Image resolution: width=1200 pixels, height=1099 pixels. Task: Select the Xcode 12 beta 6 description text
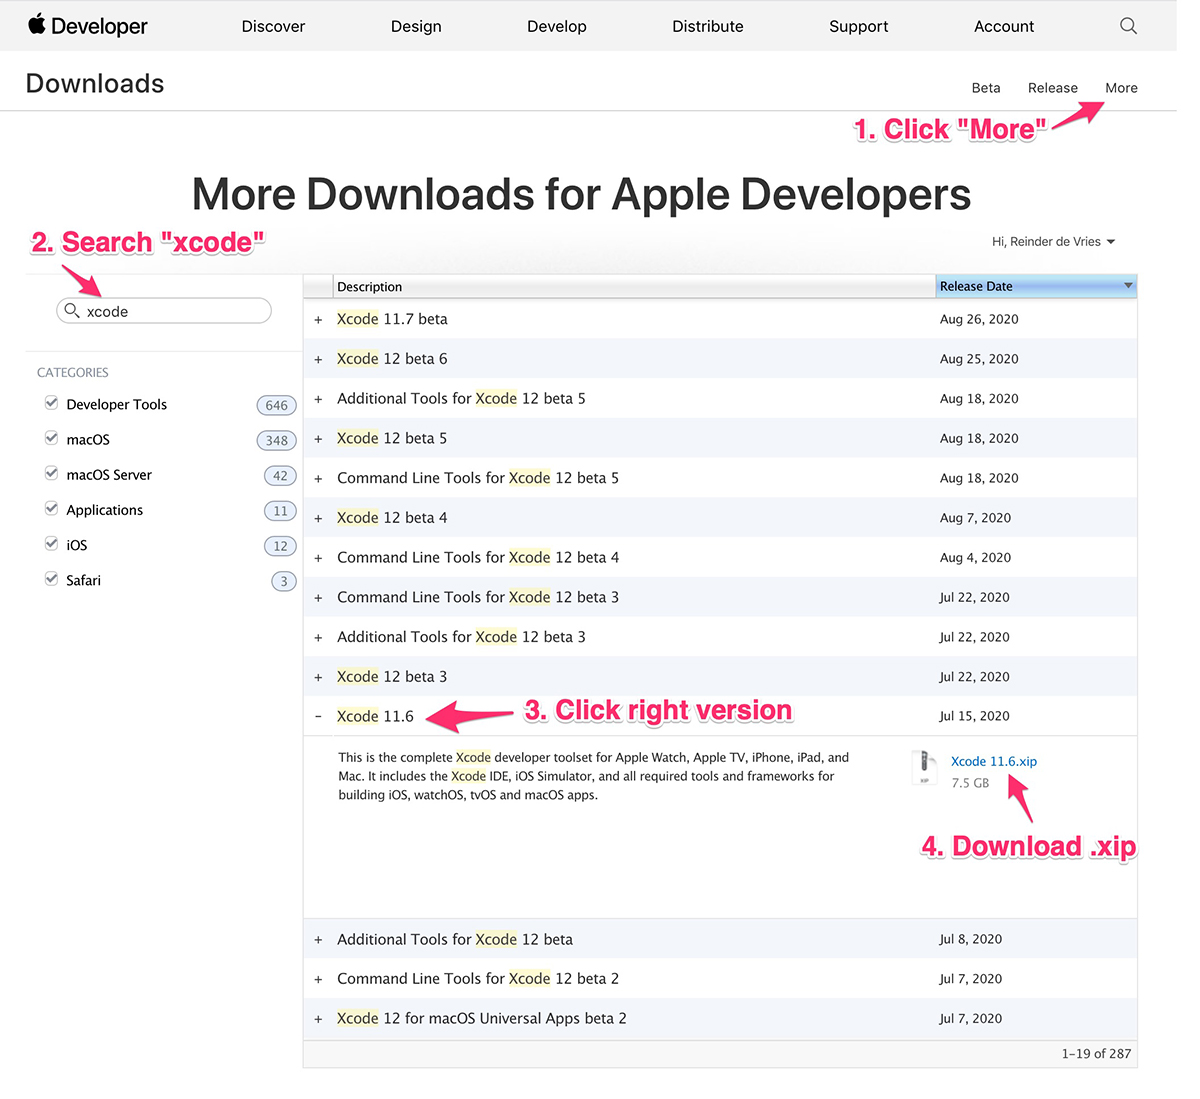pos(392,359)
